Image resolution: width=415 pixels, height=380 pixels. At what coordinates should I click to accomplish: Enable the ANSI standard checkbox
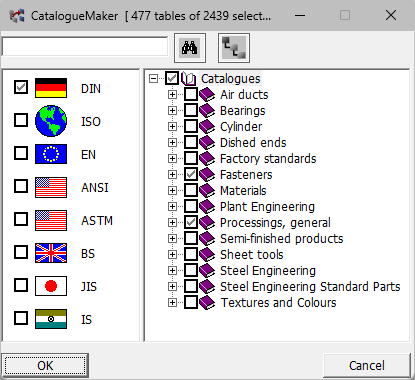pos(21,186)
